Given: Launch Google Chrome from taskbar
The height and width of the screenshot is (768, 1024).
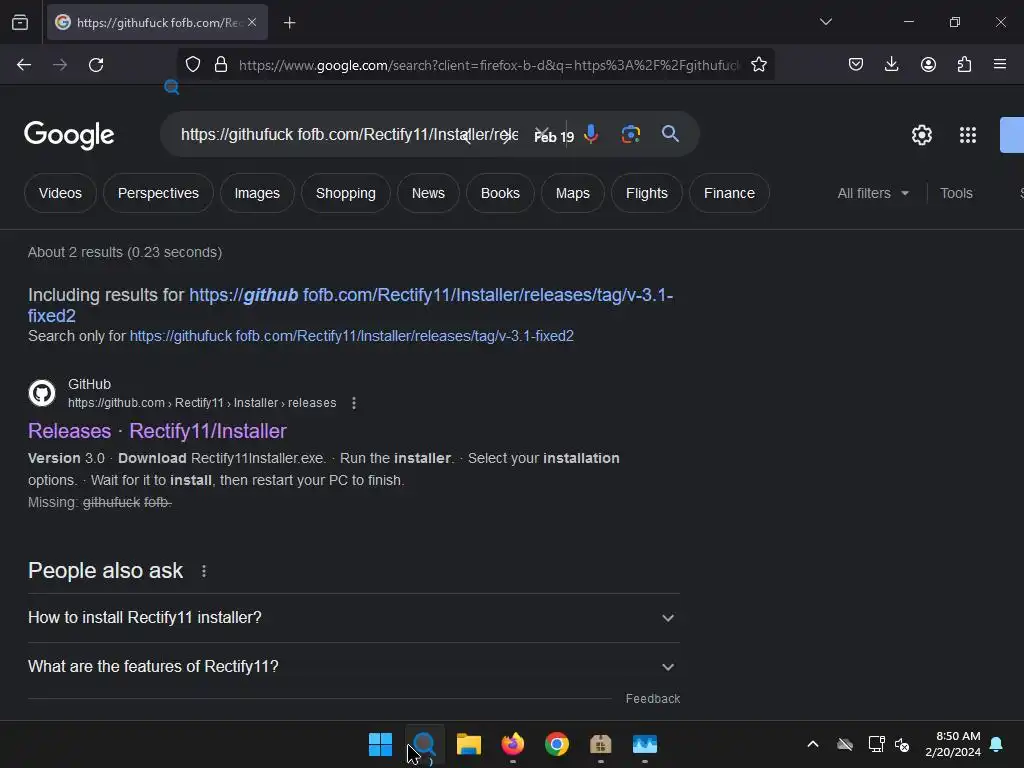Looking at the screenshot, I should click(x=556, y=744).
